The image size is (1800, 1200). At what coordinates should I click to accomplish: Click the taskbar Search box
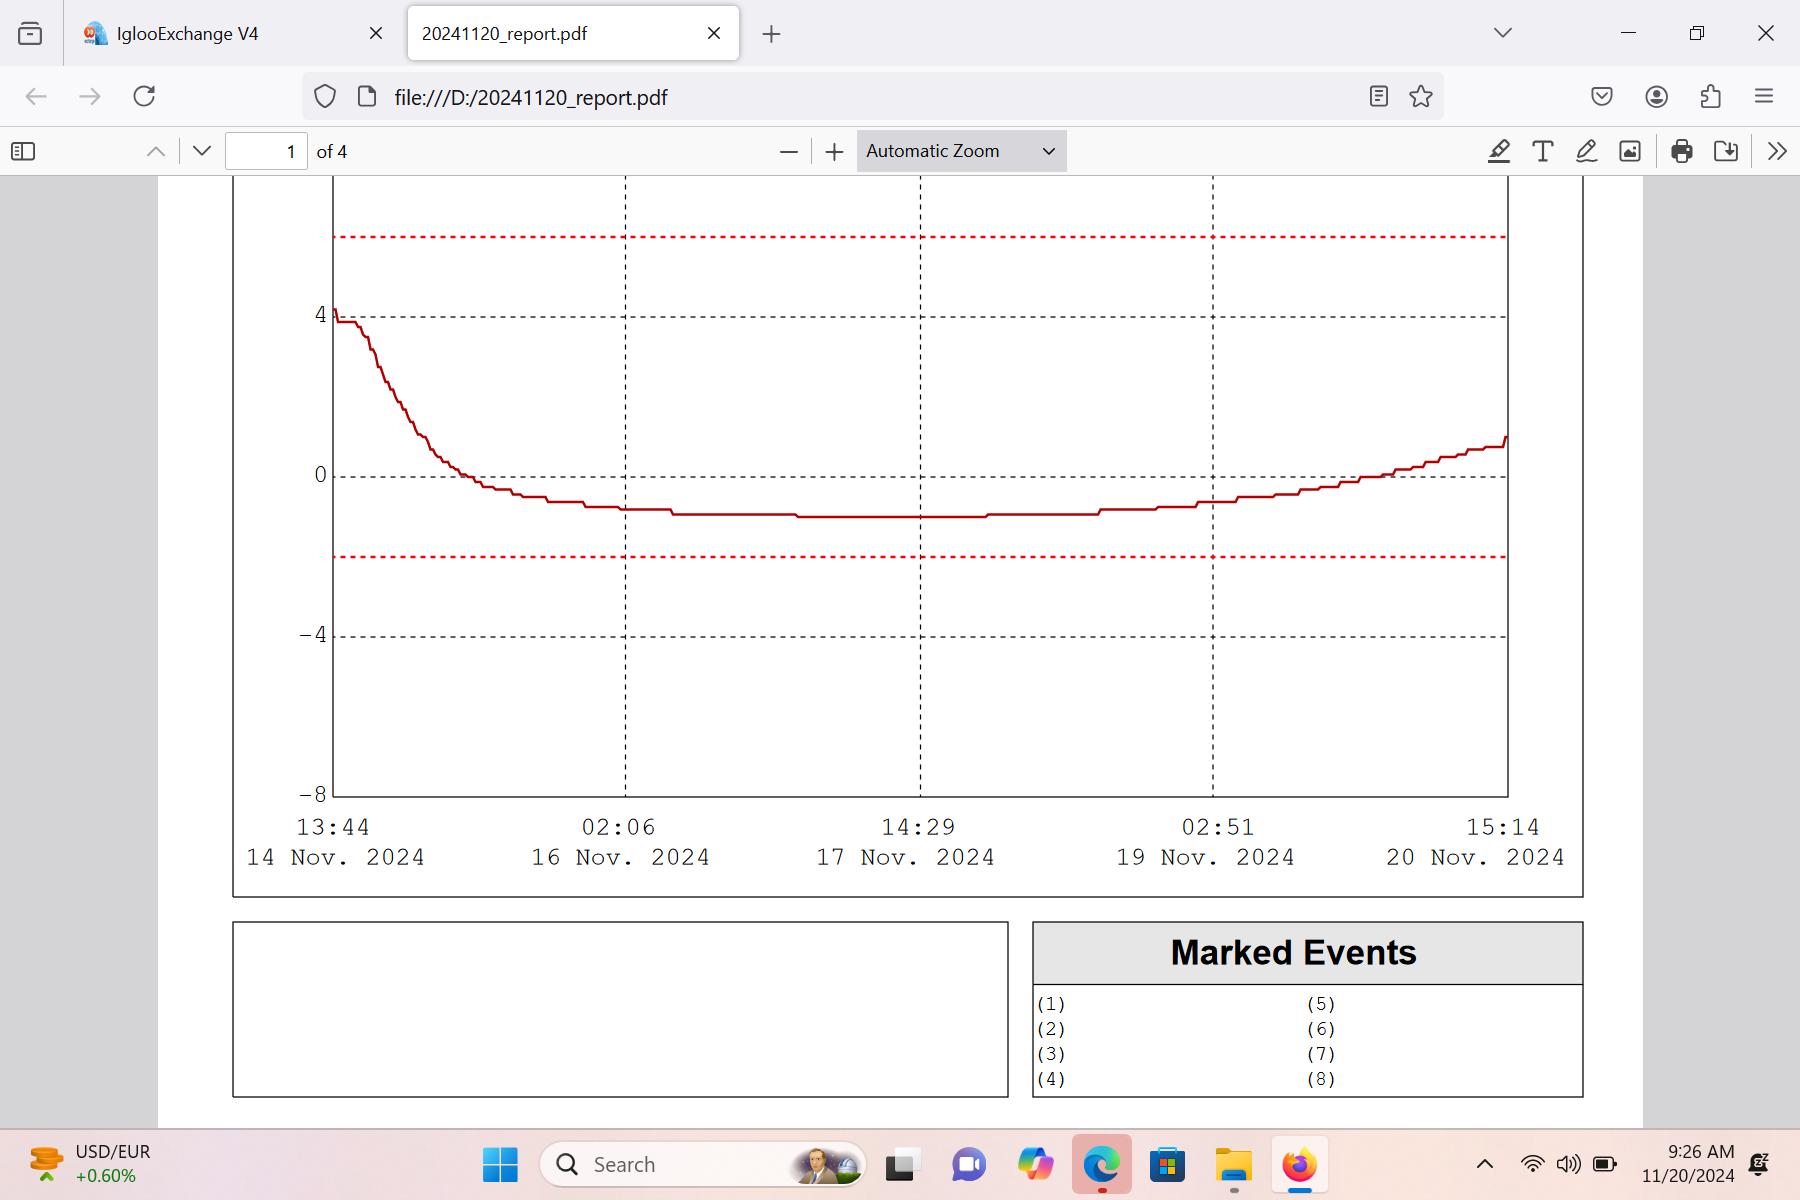(x=703, y=1164)
